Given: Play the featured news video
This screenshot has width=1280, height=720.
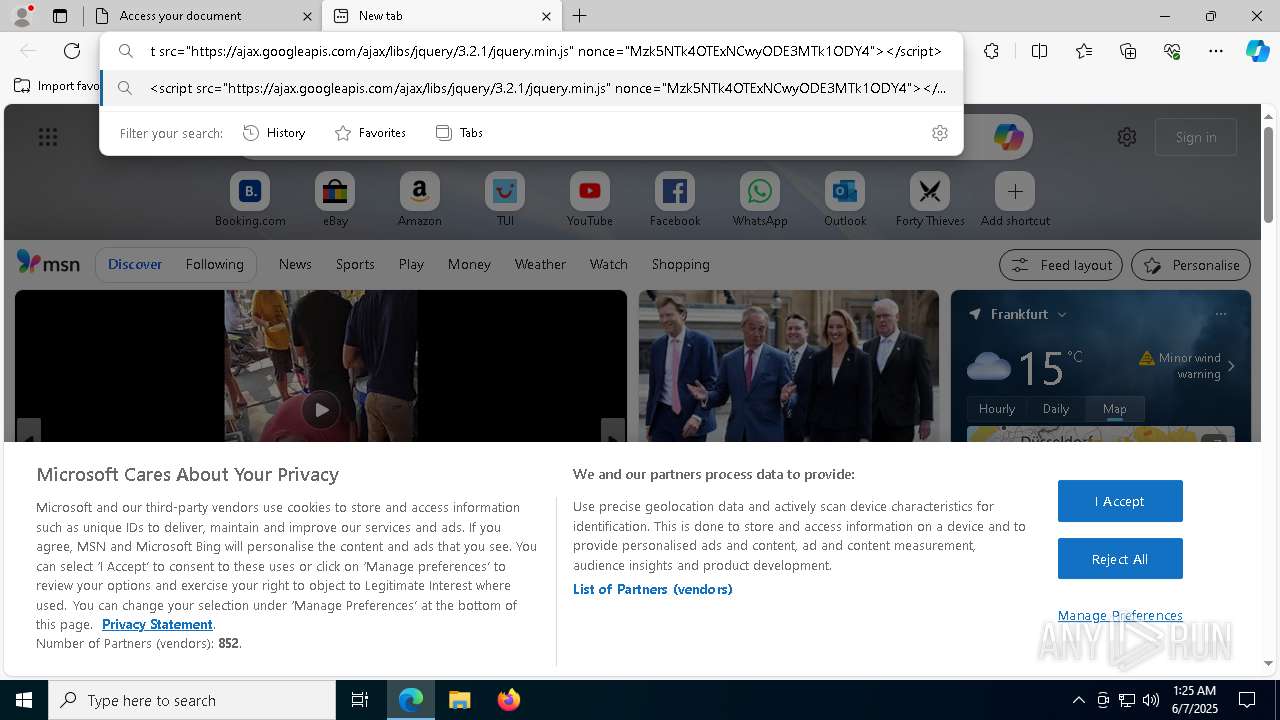Looking at the screenshot, I should pos(320,409).
